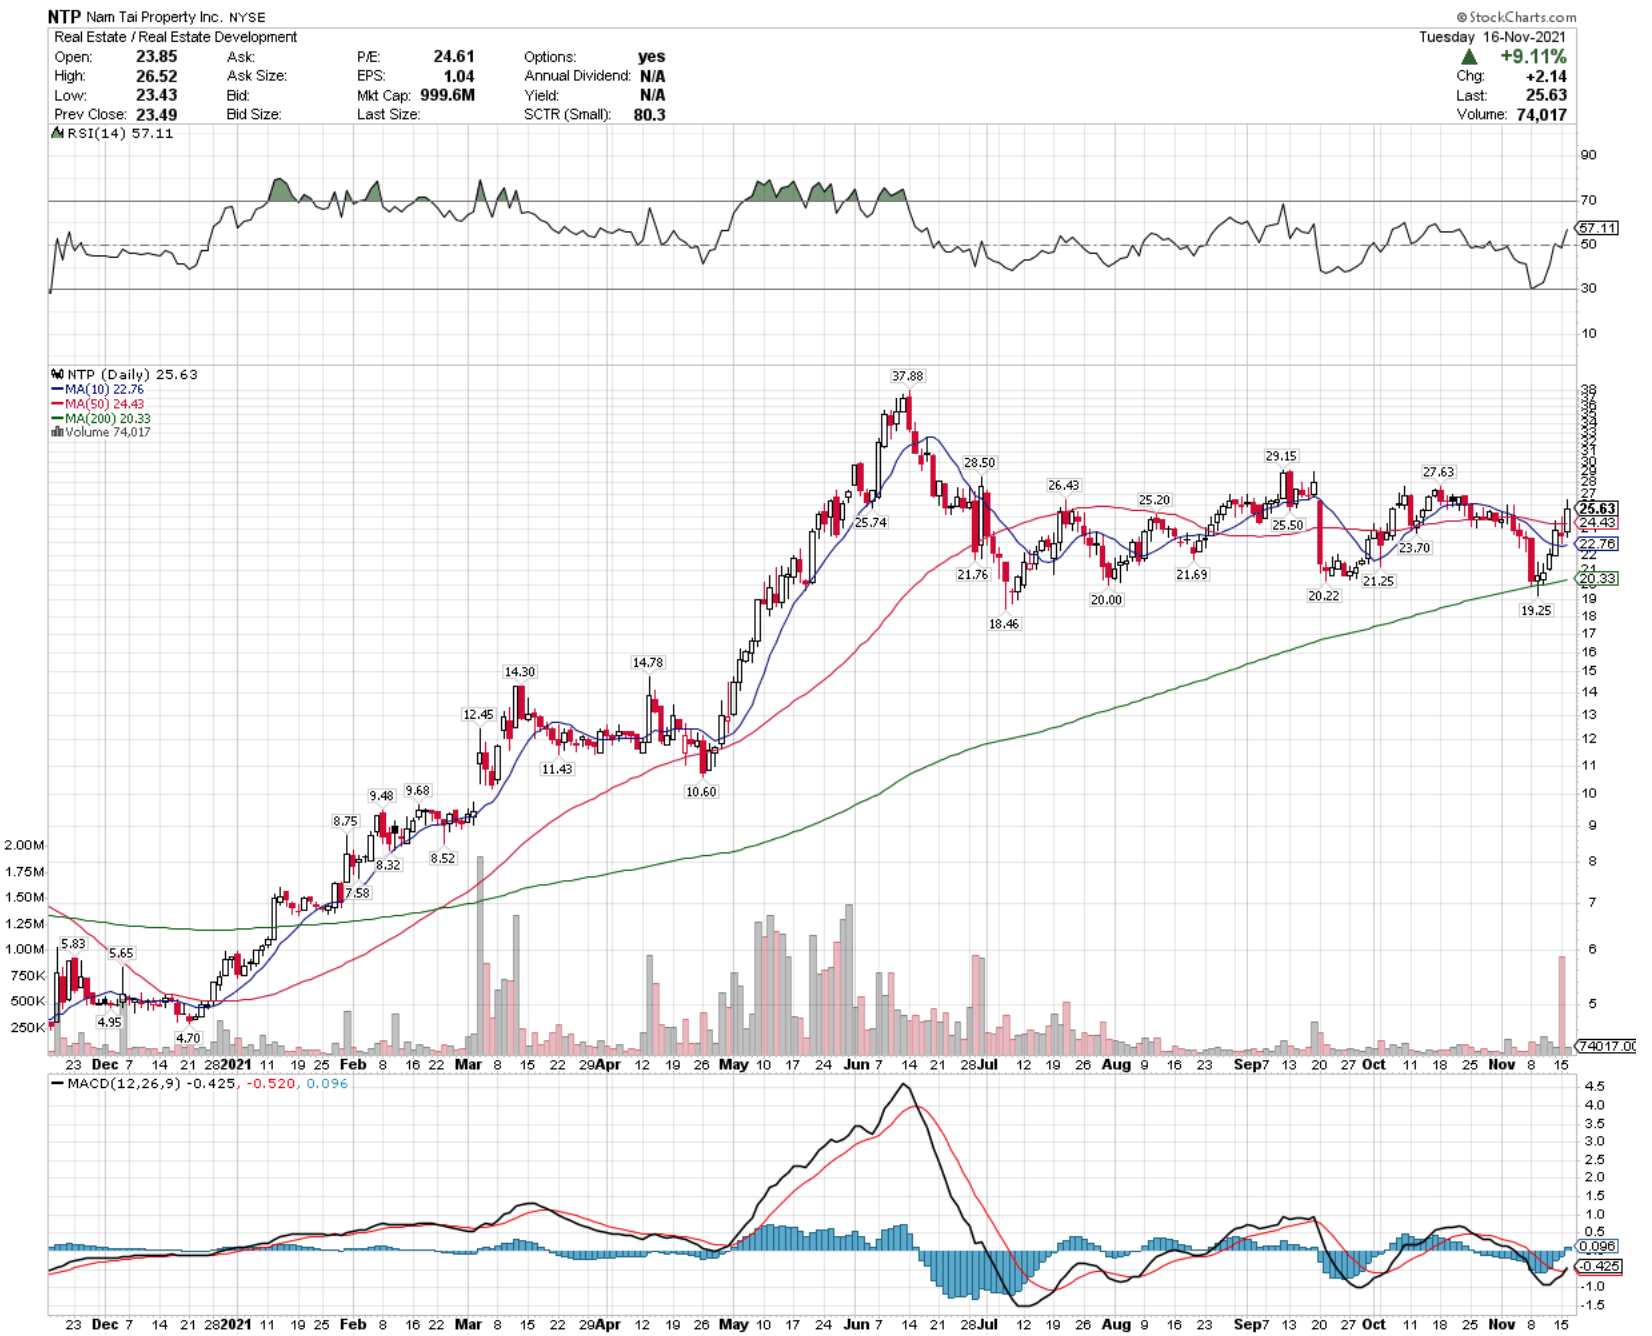Click the Jun label on price chart axis
Image resolution: width=1652 pixels, height=1336 pixels.
[x=857, y=1064]
